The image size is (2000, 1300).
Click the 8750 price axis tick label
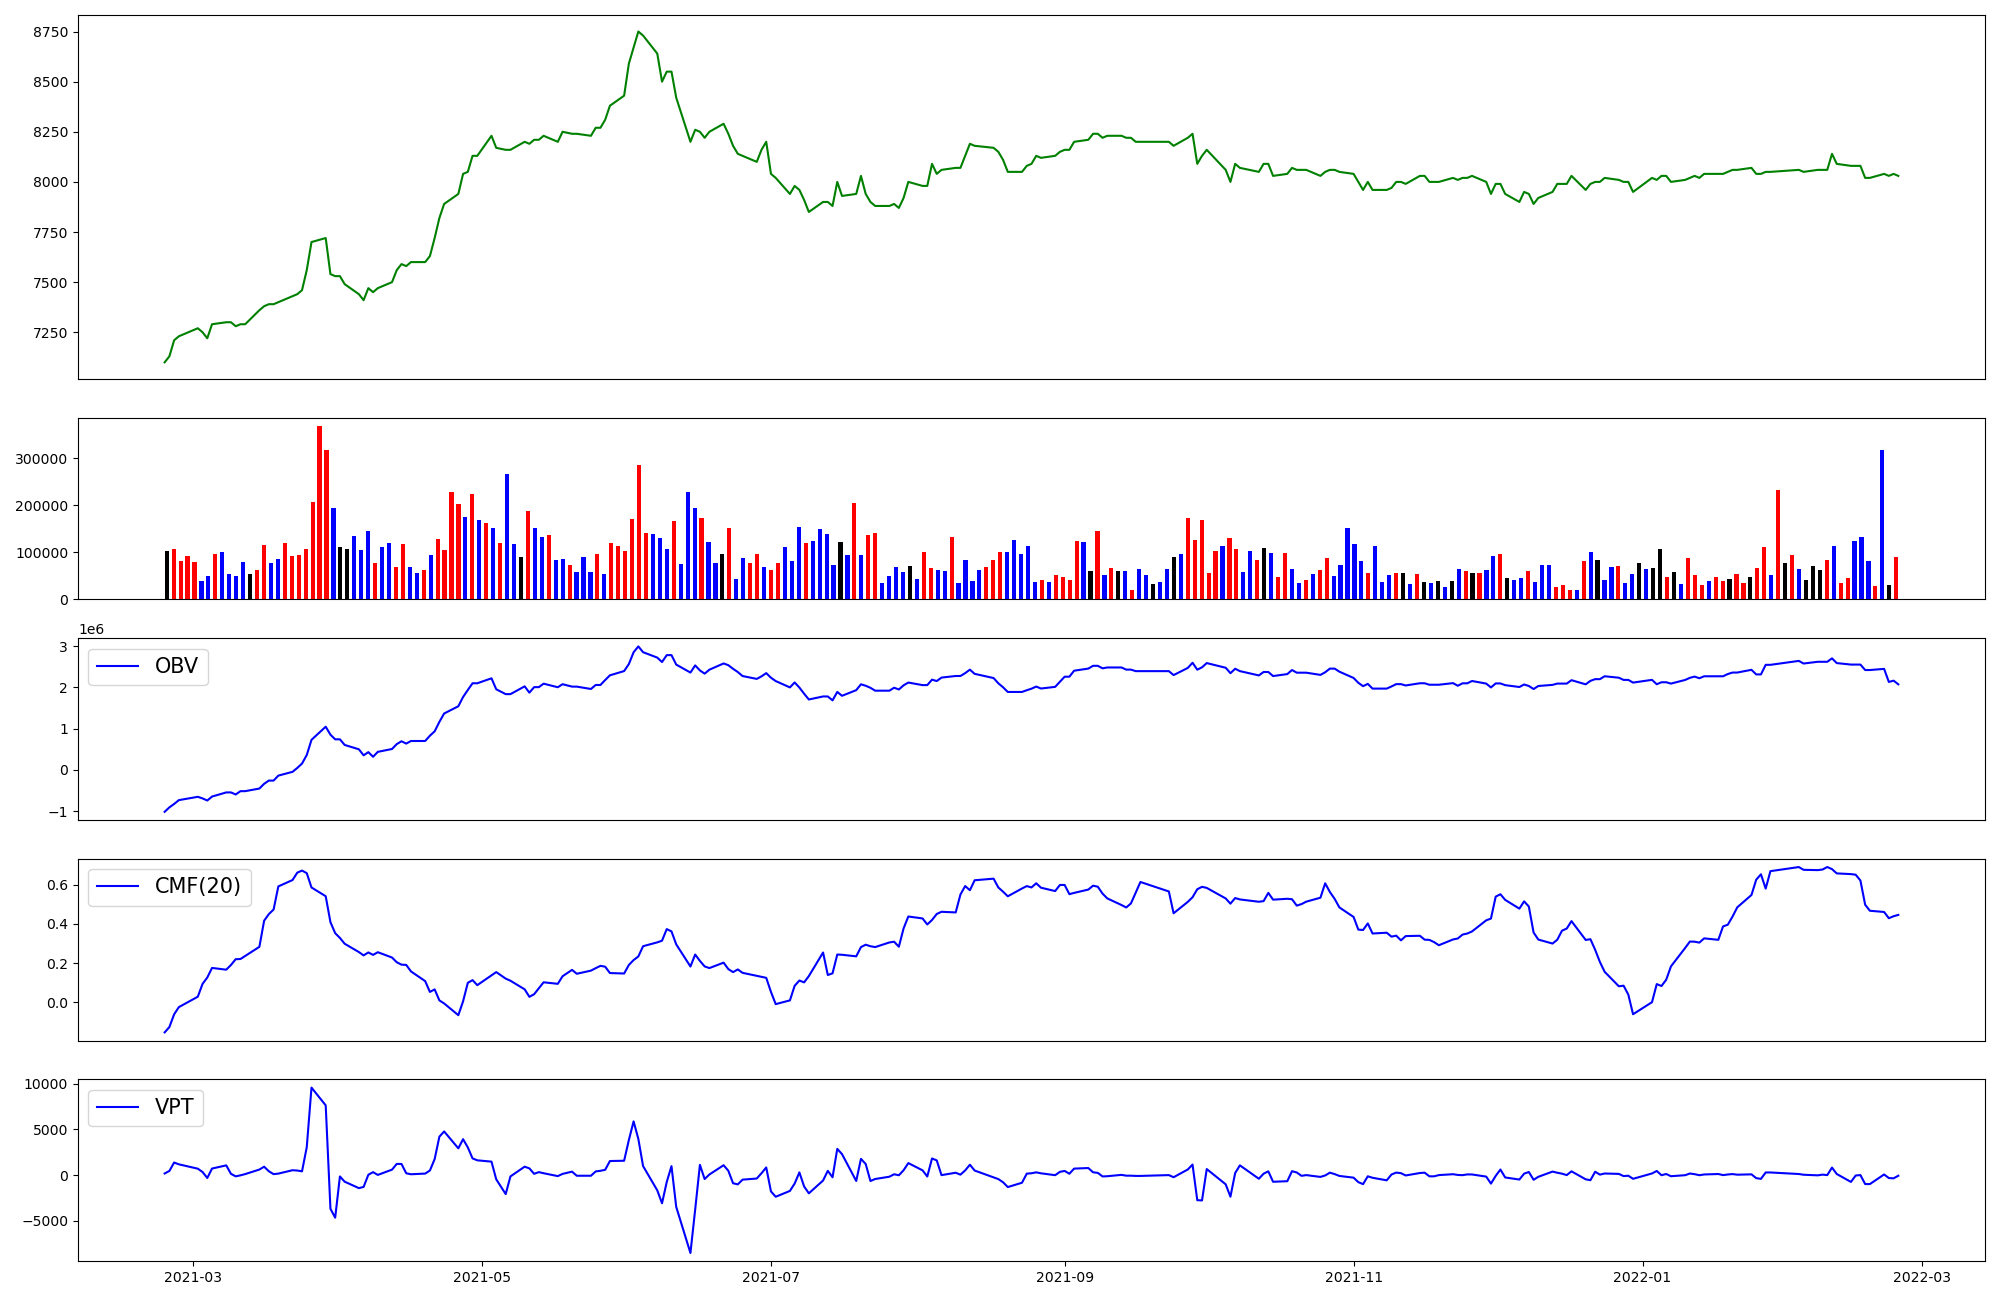50,32
